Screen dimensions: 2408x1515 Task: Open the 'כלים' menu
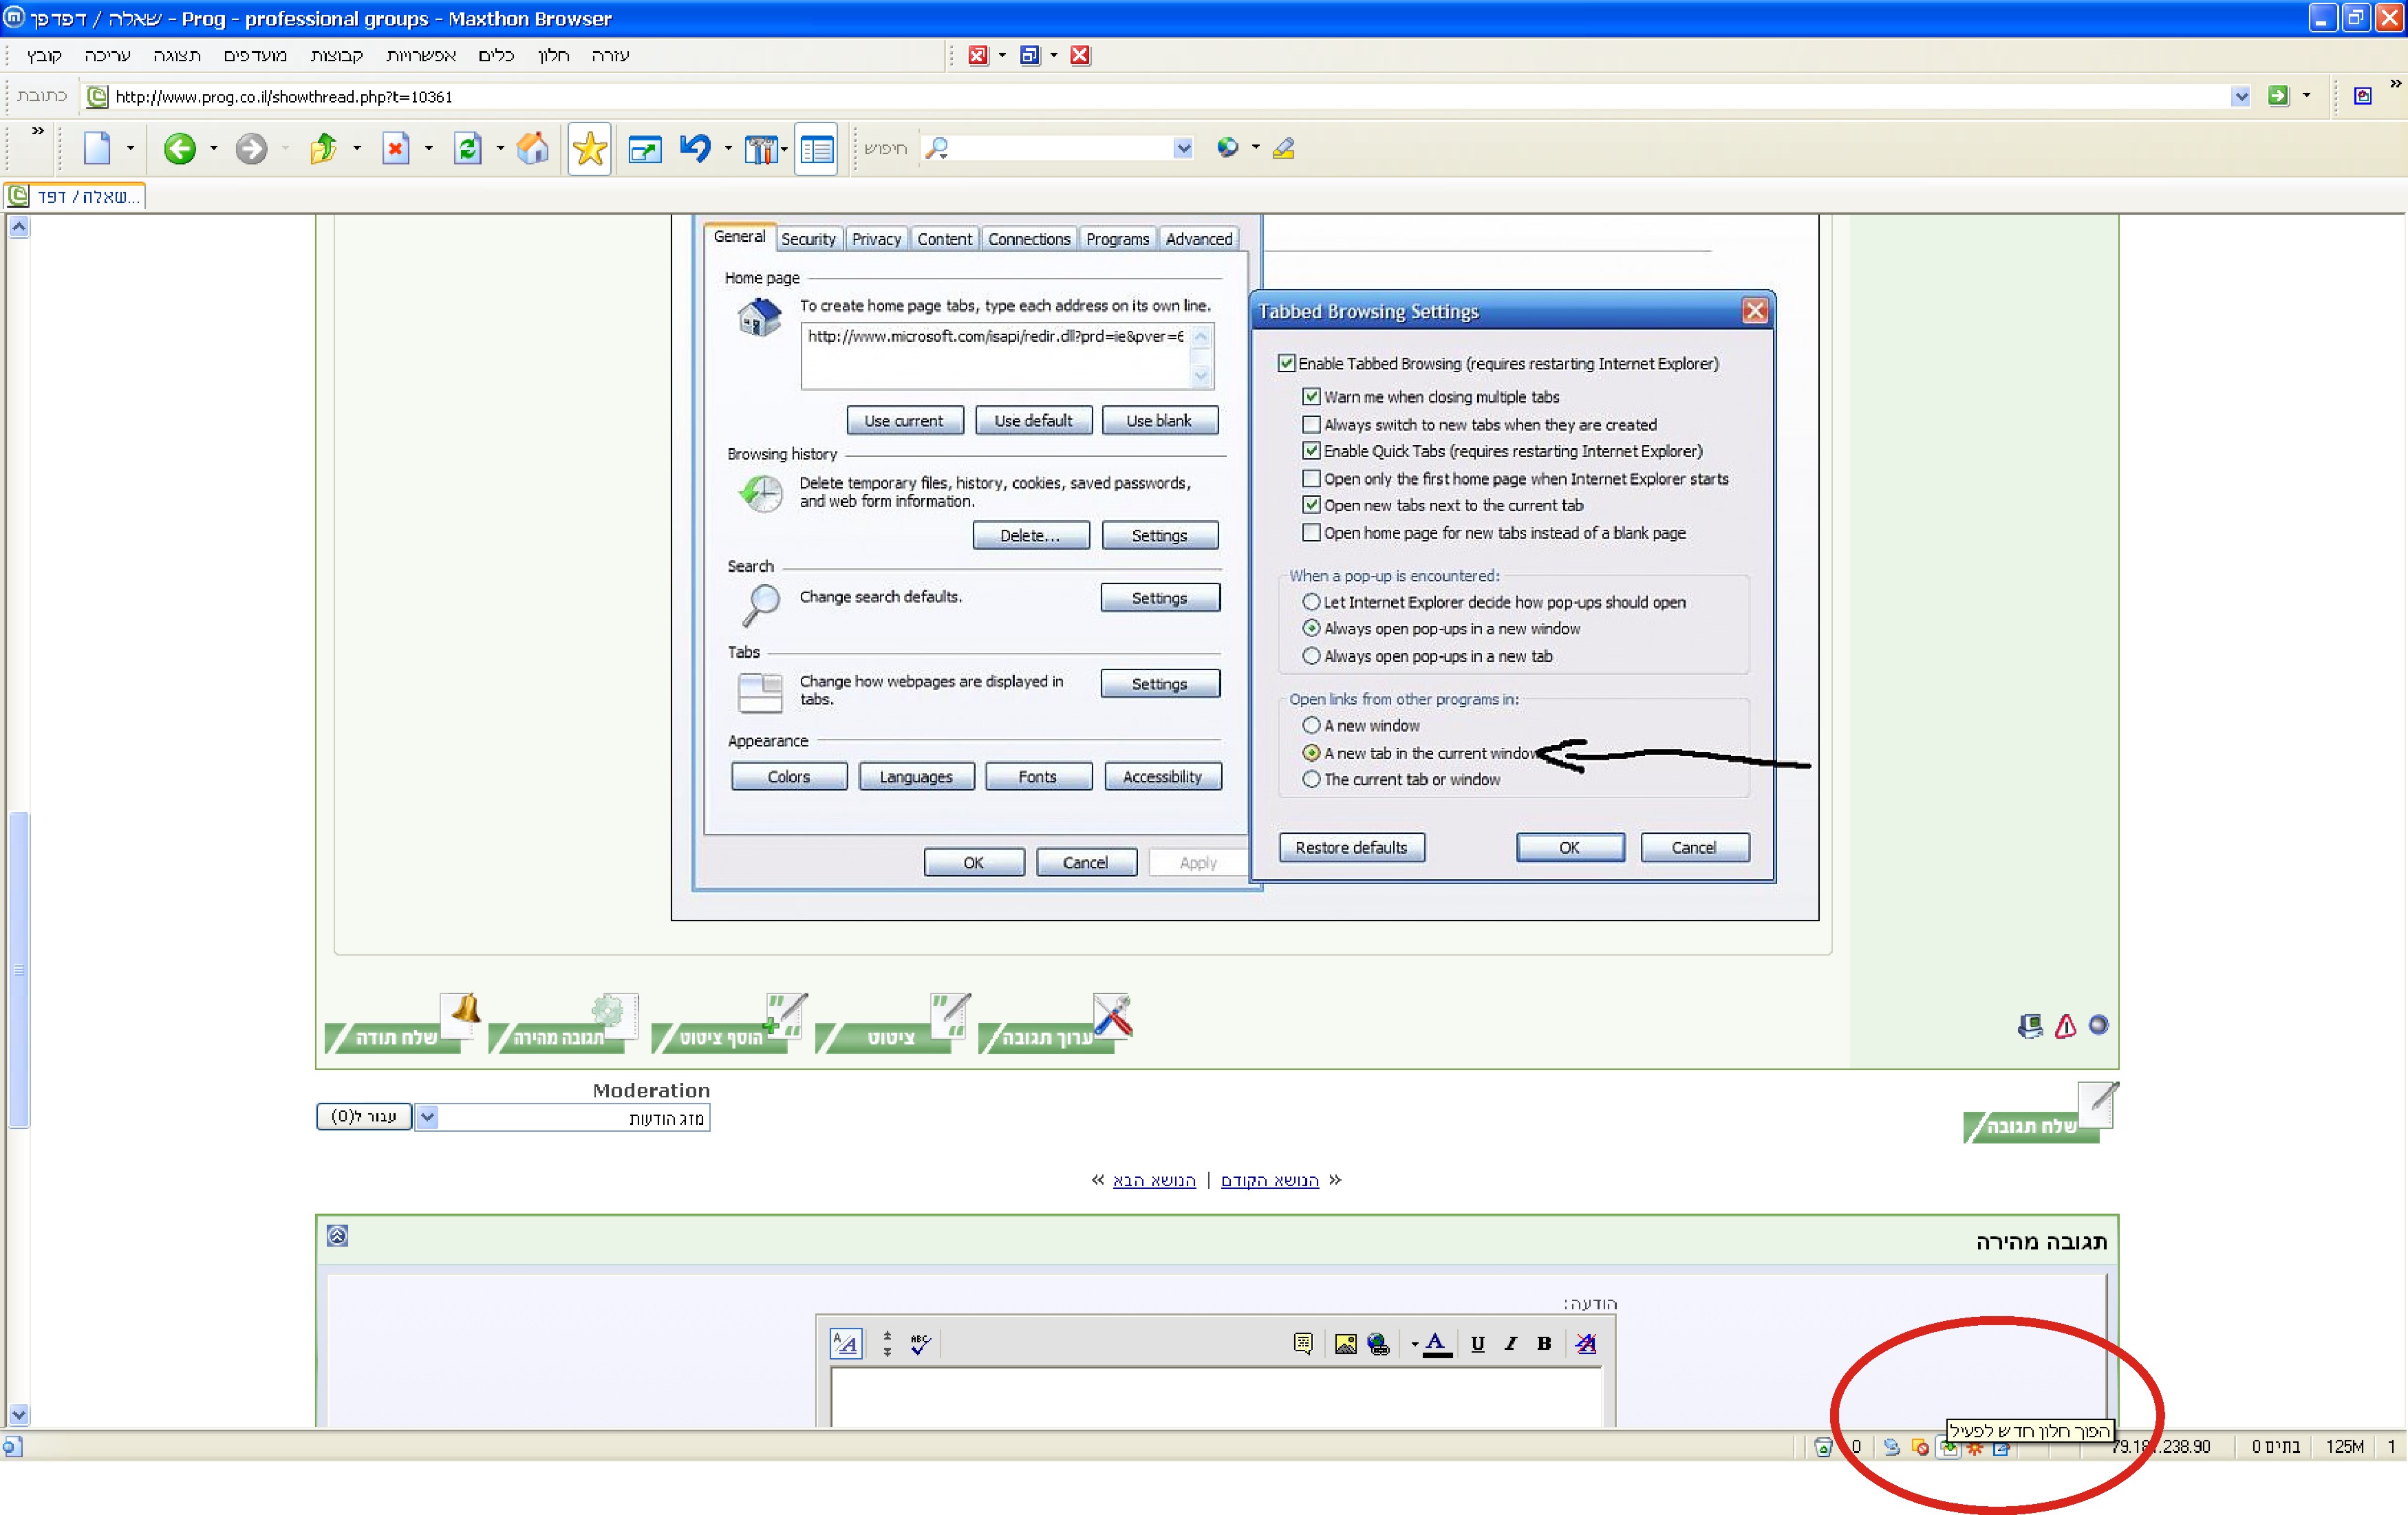click(496, 55)
